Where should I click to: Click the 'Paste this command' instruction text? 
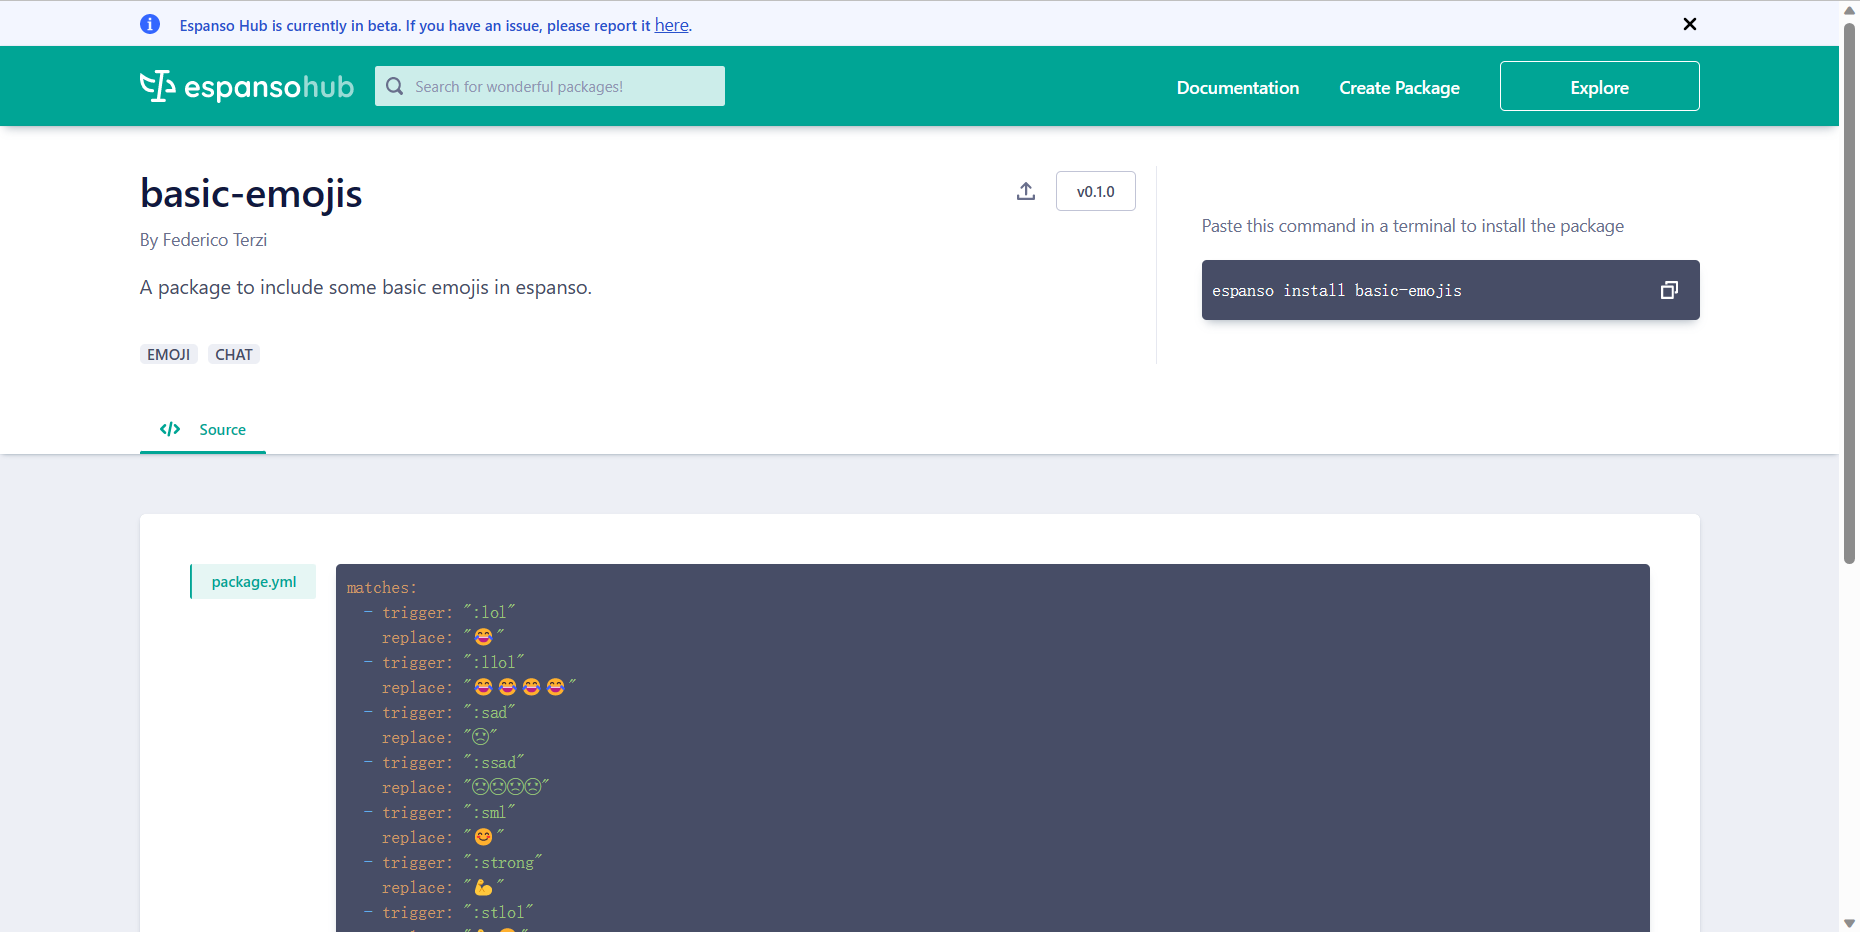click(1412, 226)
